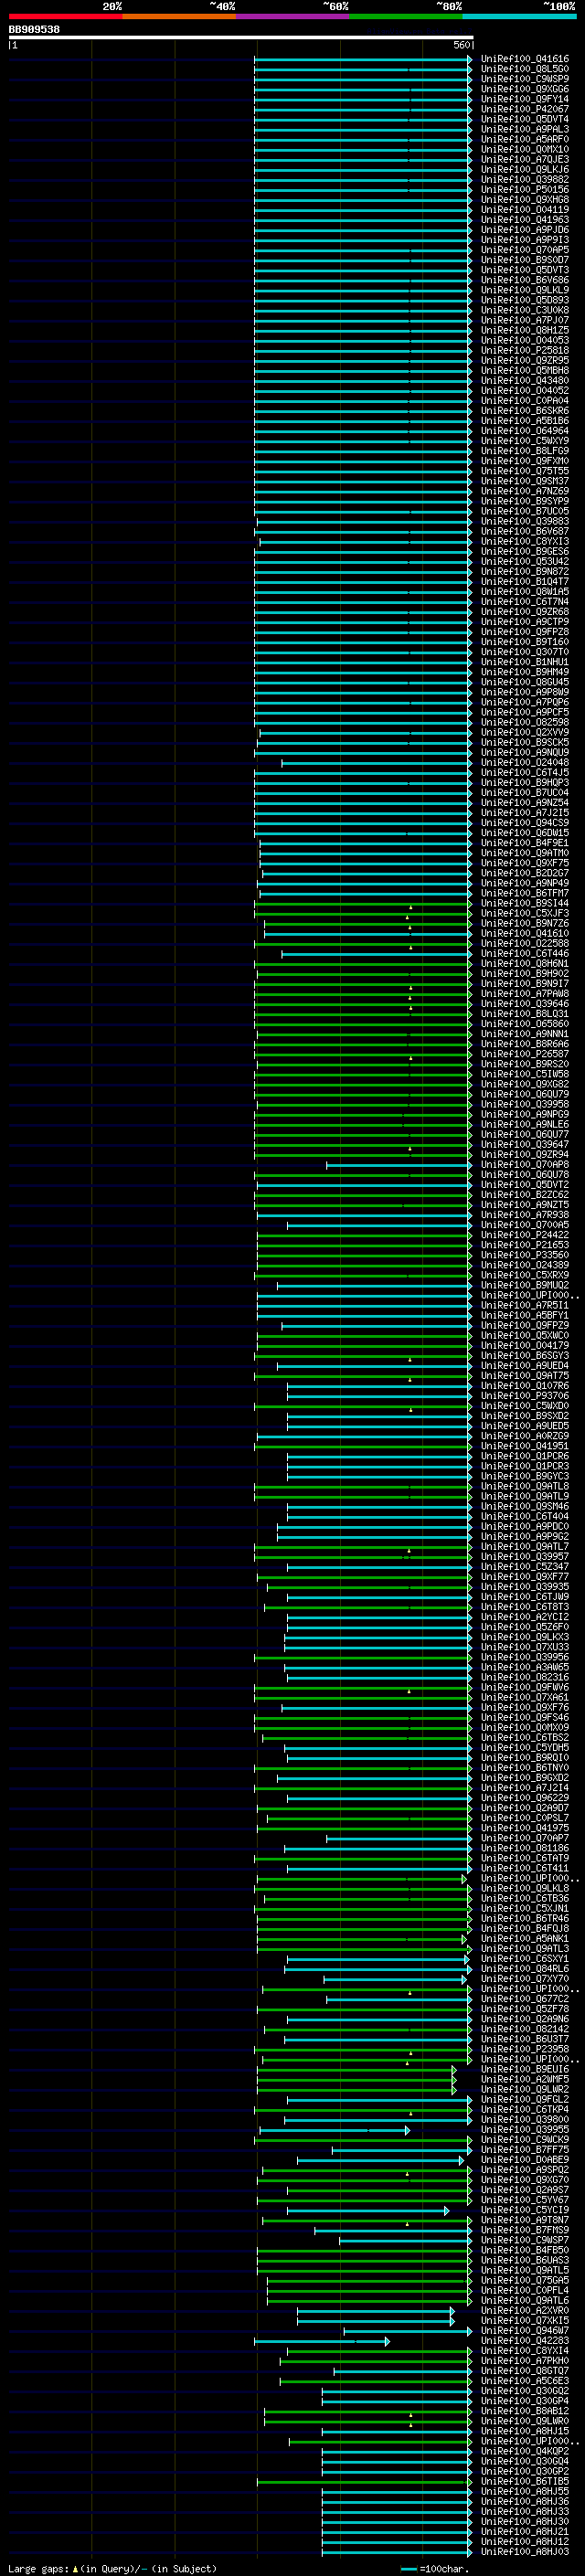
Task: Open hit UniRef100_Q41616
Action: click(525, 59)
